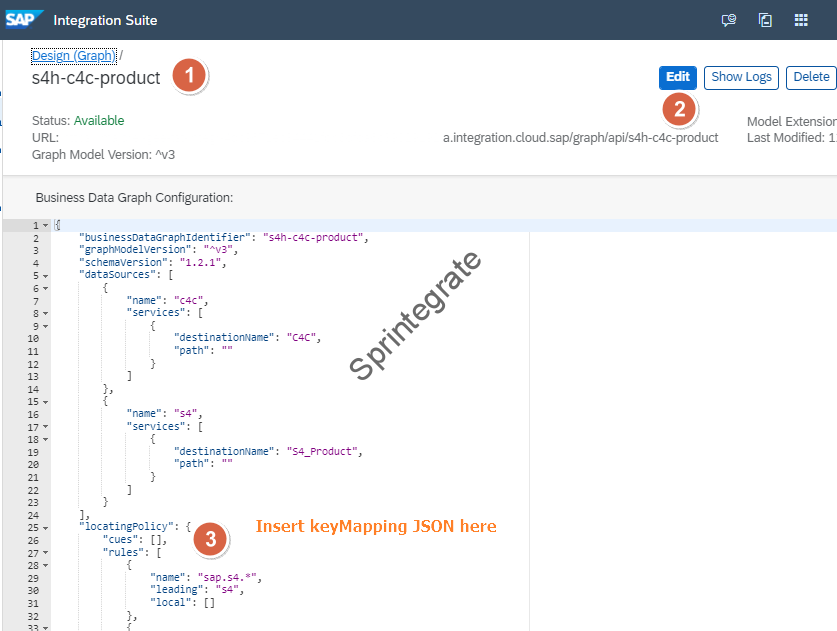Collapse the s4 services array at line 17

(45, 424)
